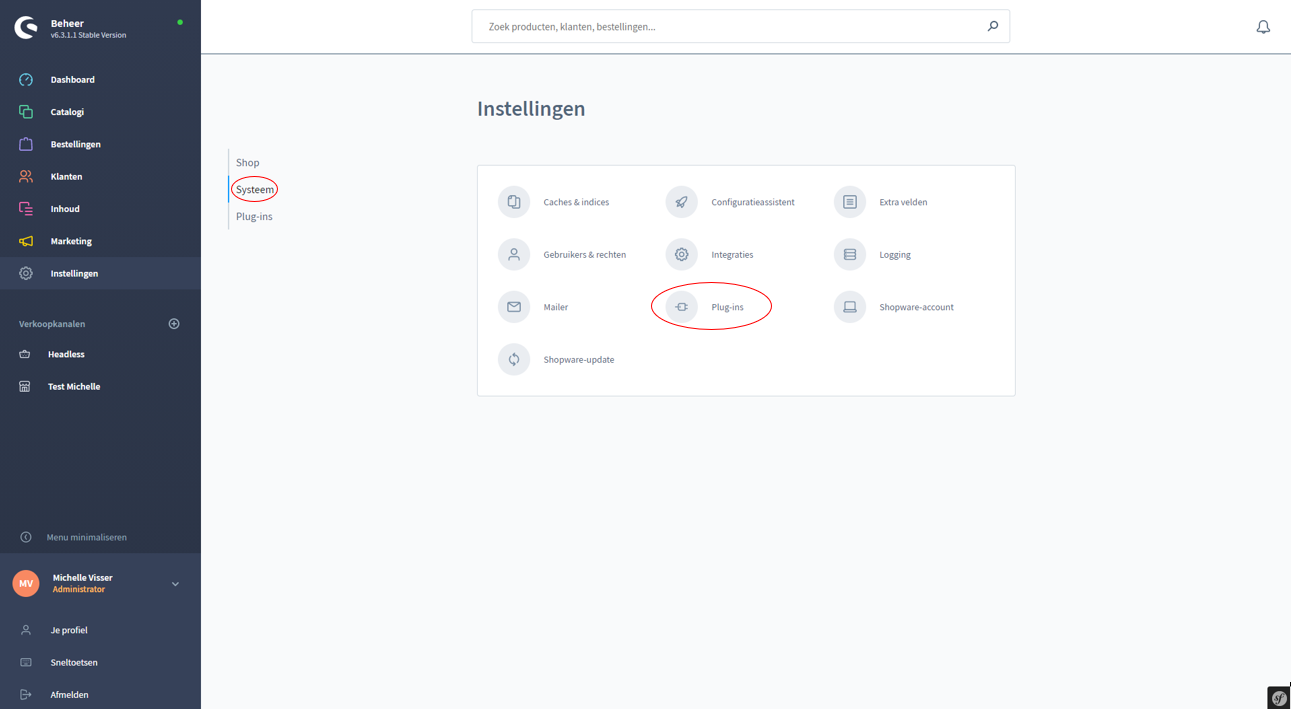Open the Plug-ins tab in settings
This screenshot has height=709, width=1291.
click(254, 216)
